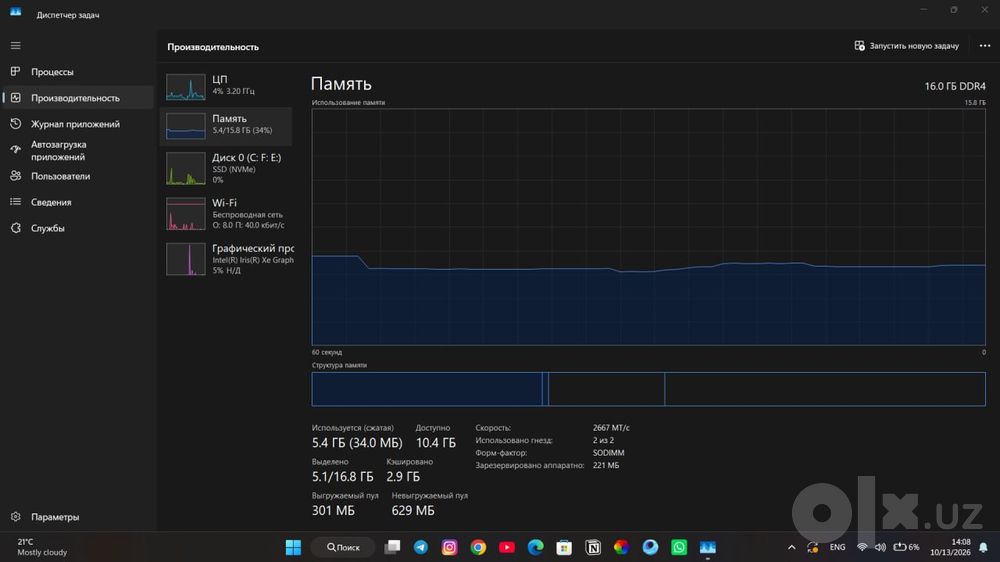
Task: Open Telegram from the taskbar
Action: 421,547
